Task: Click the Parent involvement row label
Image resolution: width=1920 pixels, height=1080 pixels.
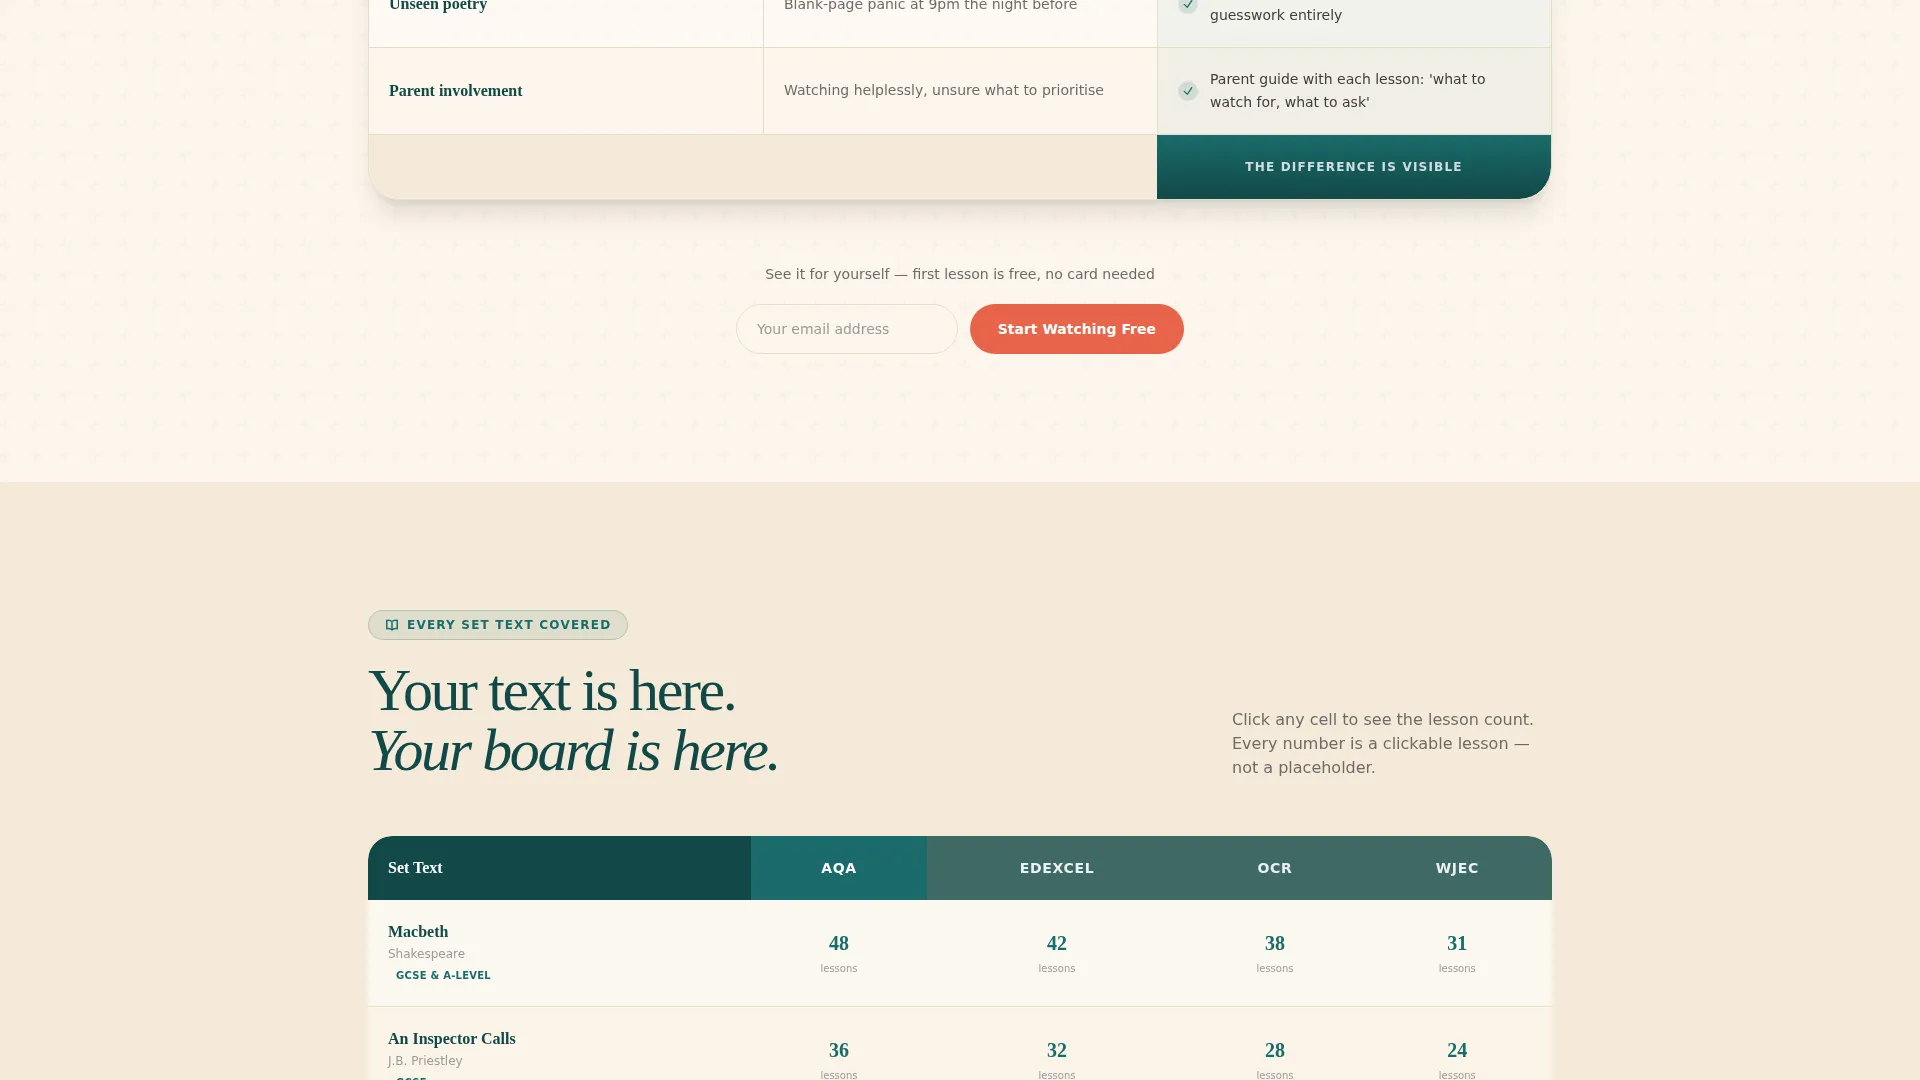Action: [456, 91]
